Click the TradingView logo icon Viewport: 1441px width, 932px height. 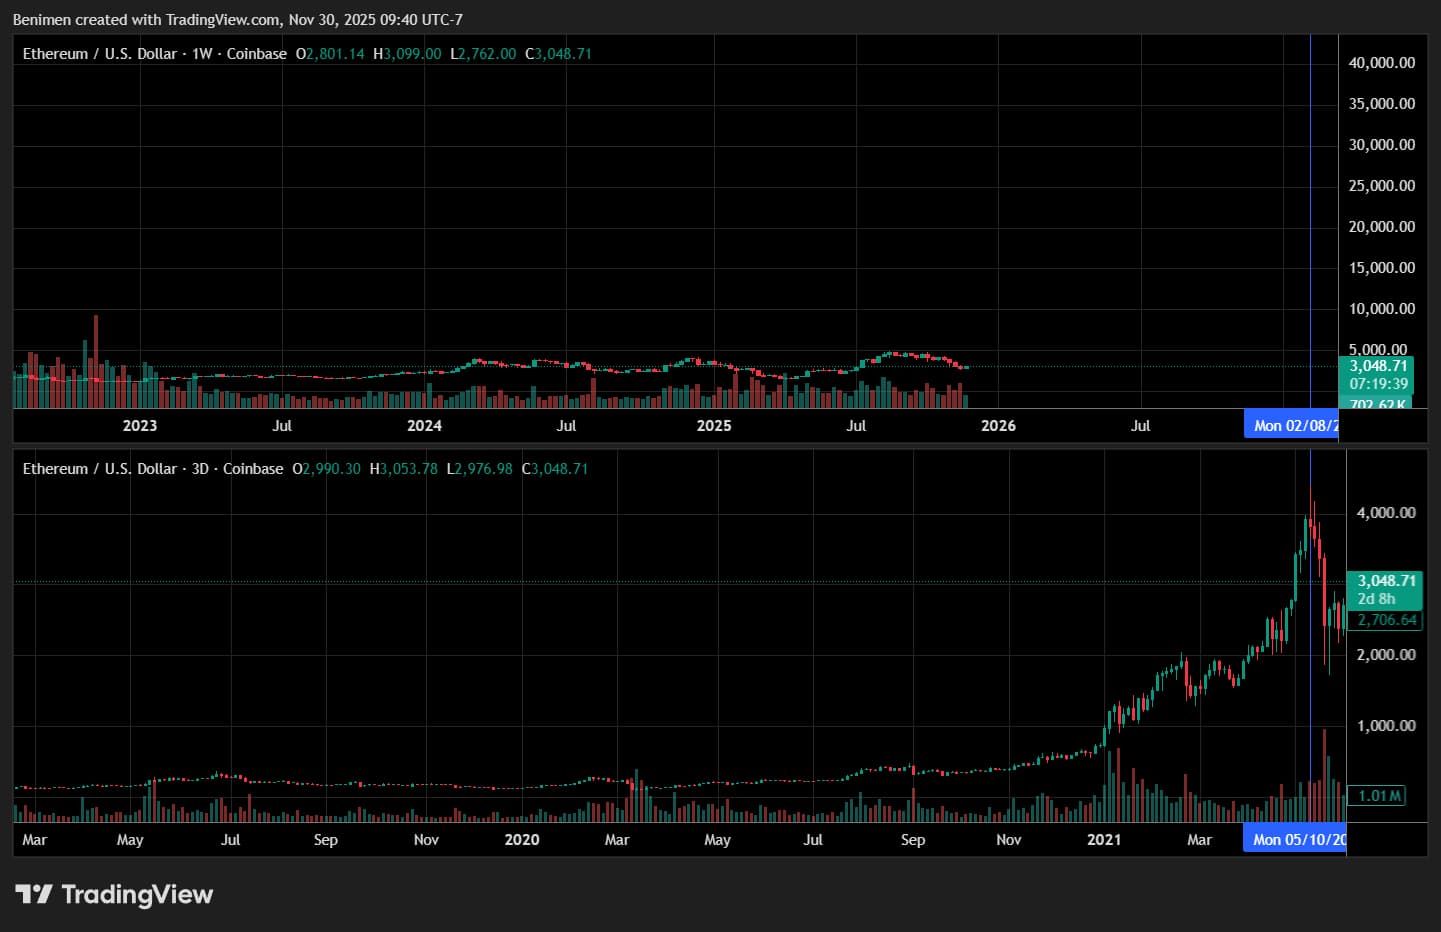point(33,894)
